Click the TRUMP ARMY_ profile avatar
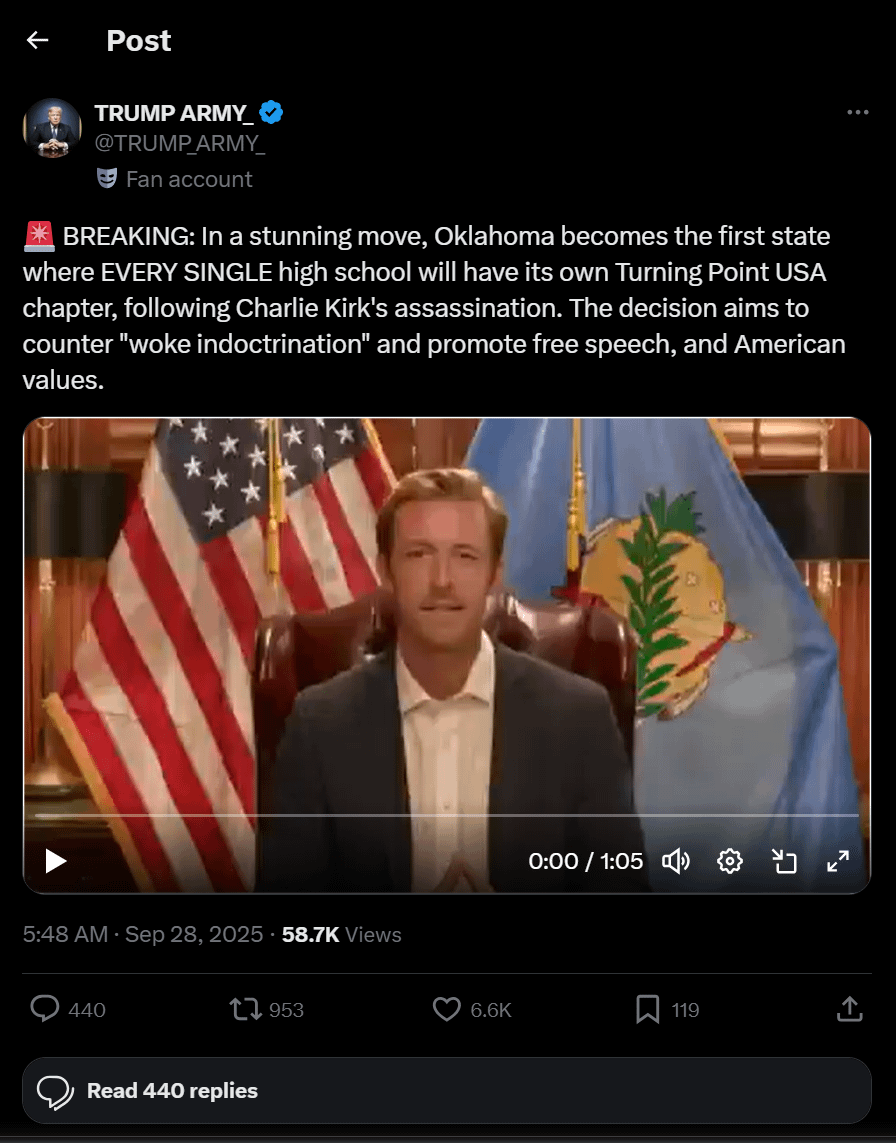896x1143 pixels. 52,128
